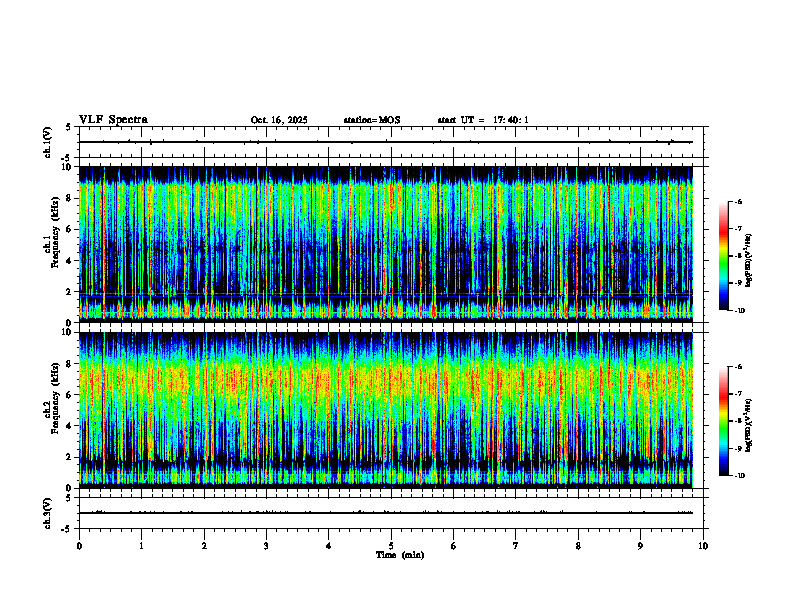The image size is (792, 612).
Task: Click time axis tick label "9"
Action: tap(640, 546)
